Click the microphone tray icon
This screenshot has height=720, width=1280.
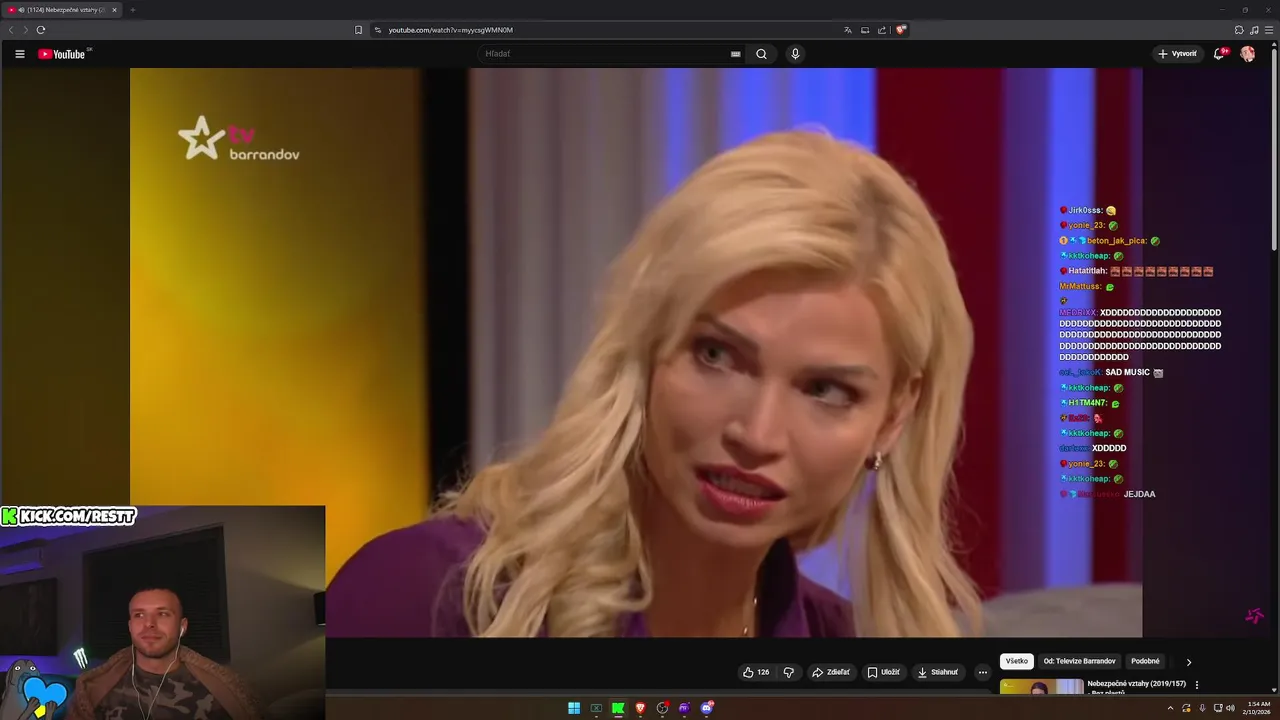[x=1202, y=708]
